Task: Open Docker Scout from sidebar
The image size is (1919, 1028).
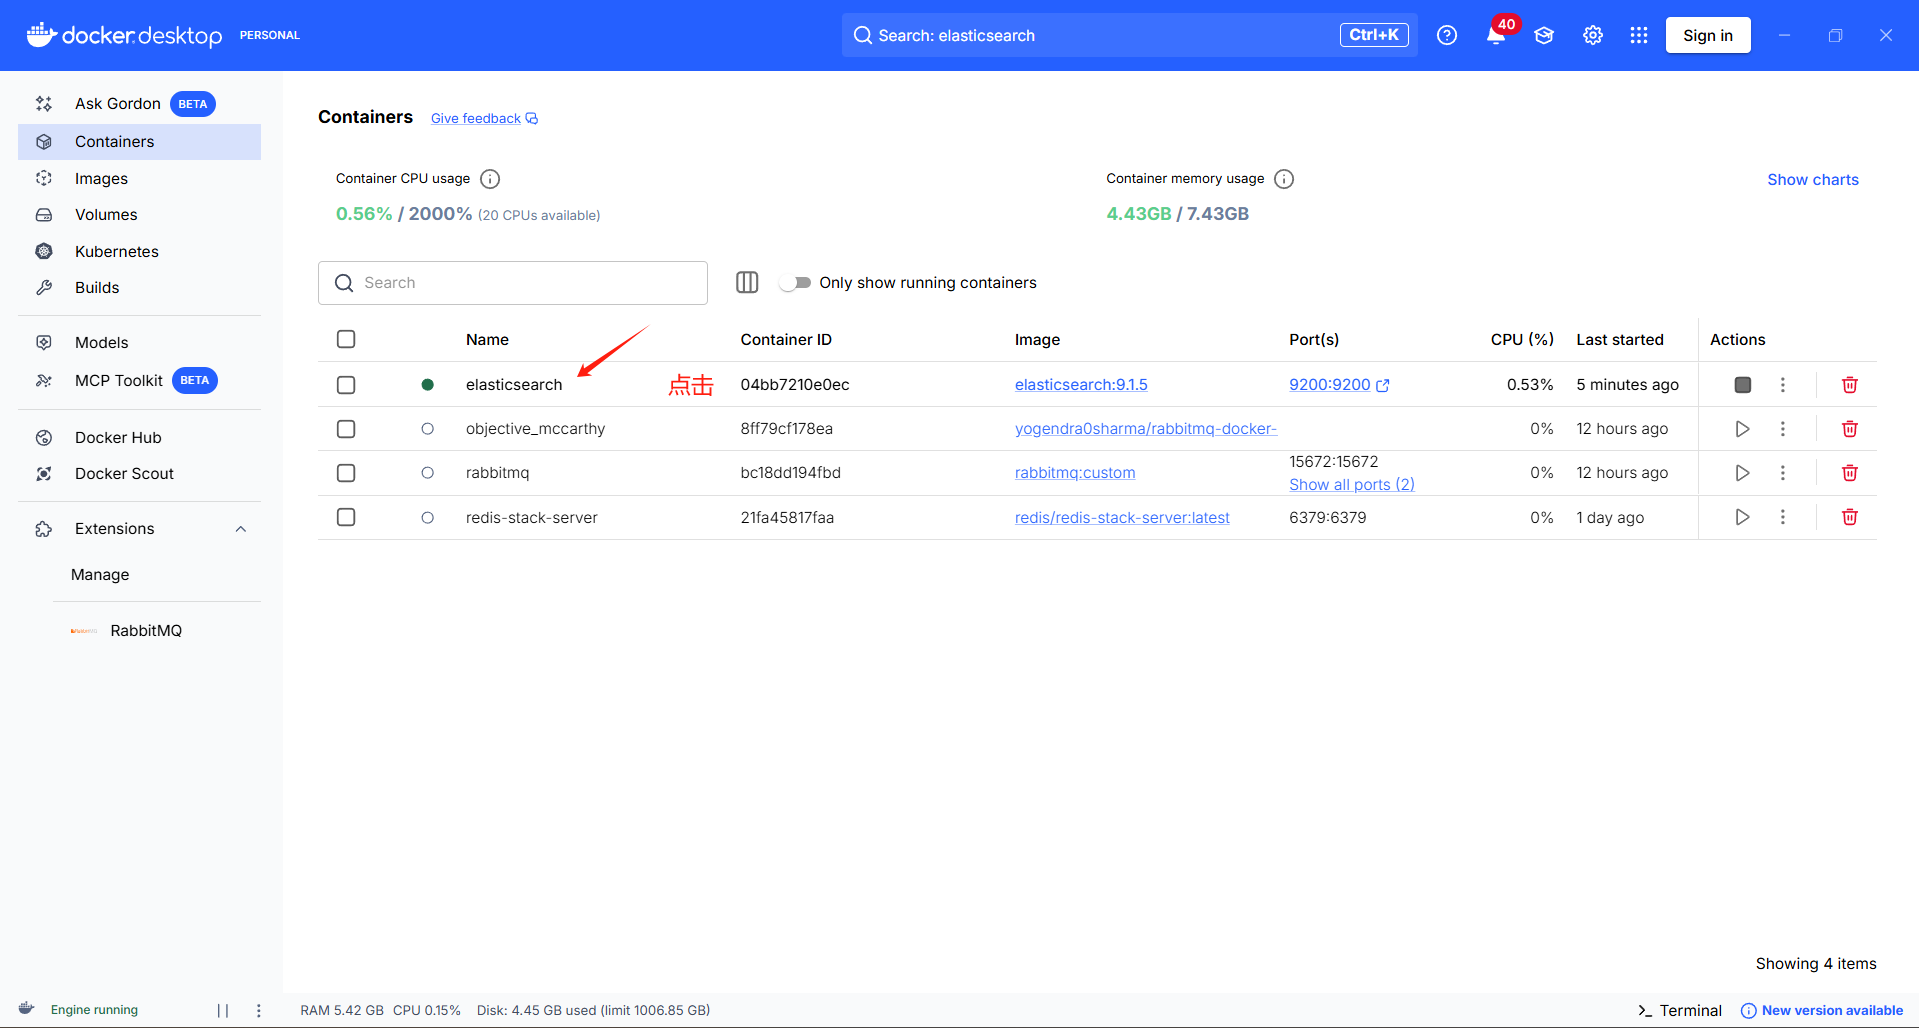Action: coord(124,473)
